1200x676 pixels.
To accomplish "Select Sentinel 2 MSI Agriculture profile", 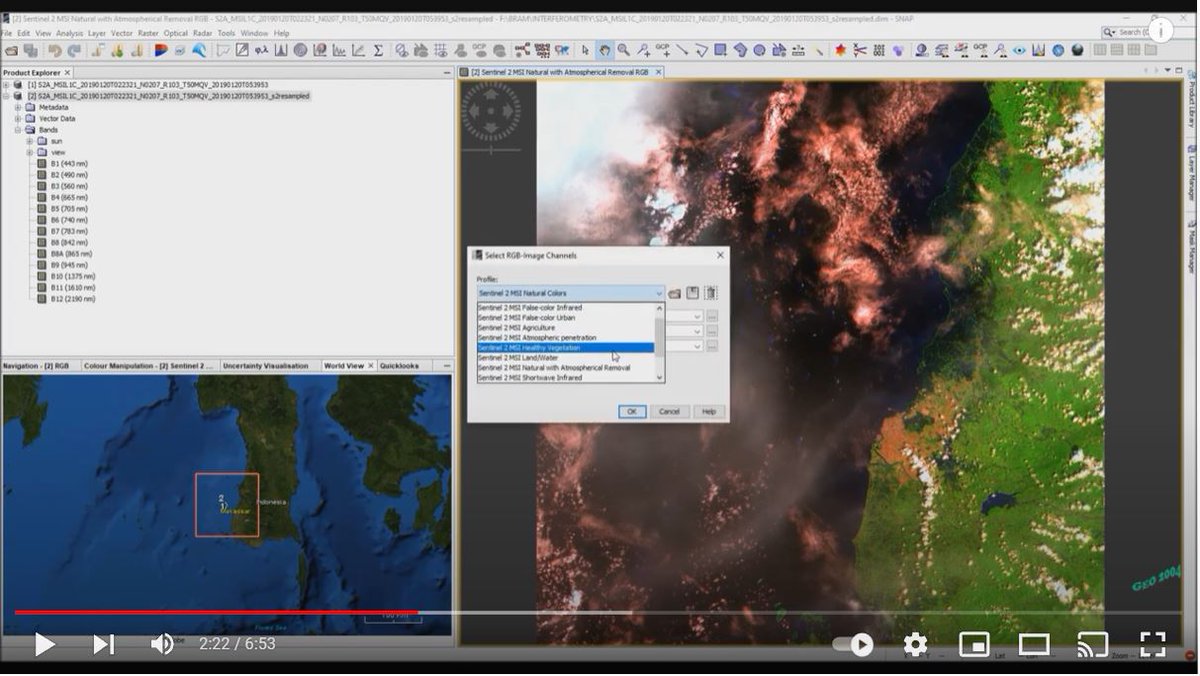I will pos(566,328).
